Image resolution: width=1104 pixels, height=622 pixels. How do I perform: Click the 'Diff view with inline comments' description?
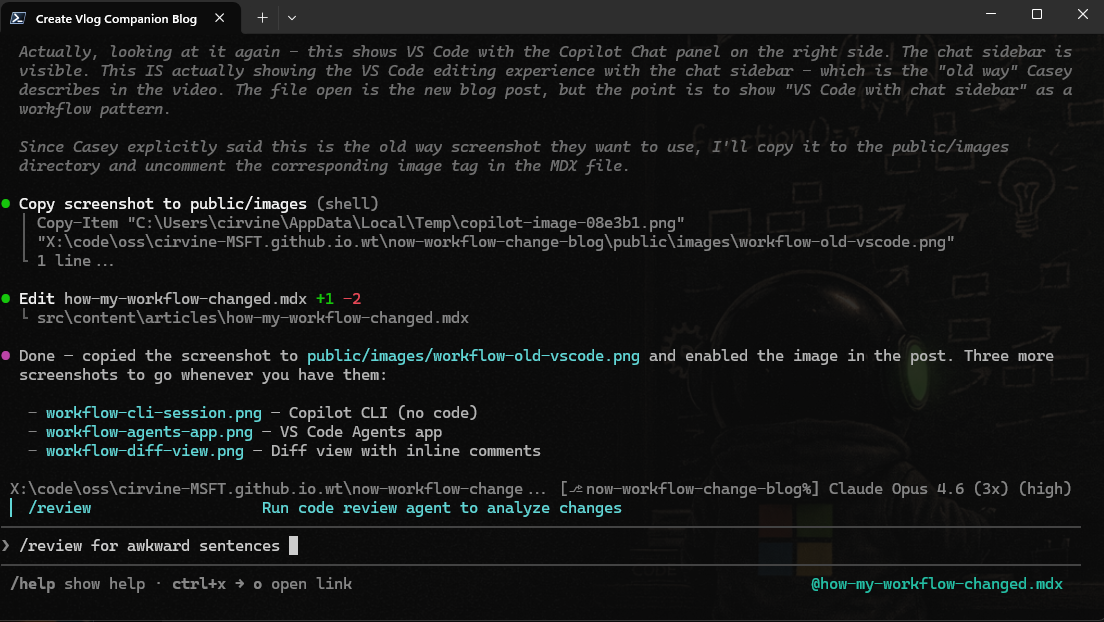406,451
